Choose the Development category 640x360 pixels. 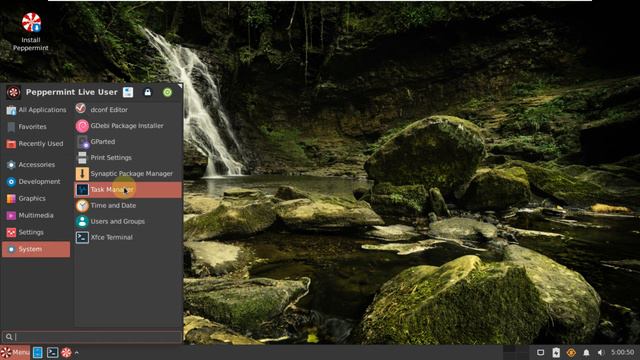36,182
